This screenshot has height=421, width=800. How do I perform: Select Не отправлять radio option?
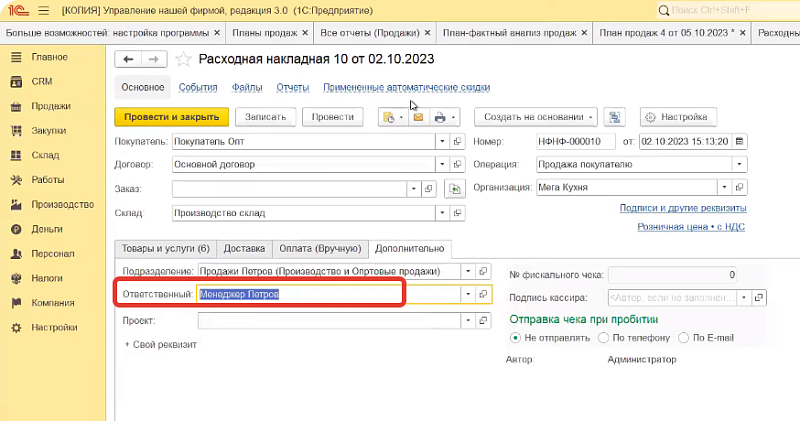pos(515,338)
